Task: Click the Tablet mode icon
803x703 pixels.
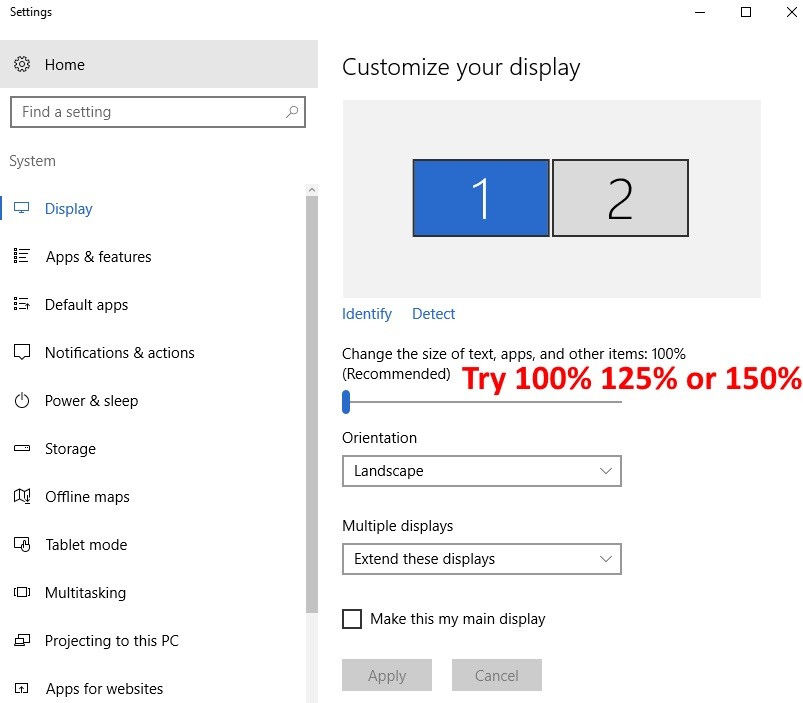Action: (22, 545)
